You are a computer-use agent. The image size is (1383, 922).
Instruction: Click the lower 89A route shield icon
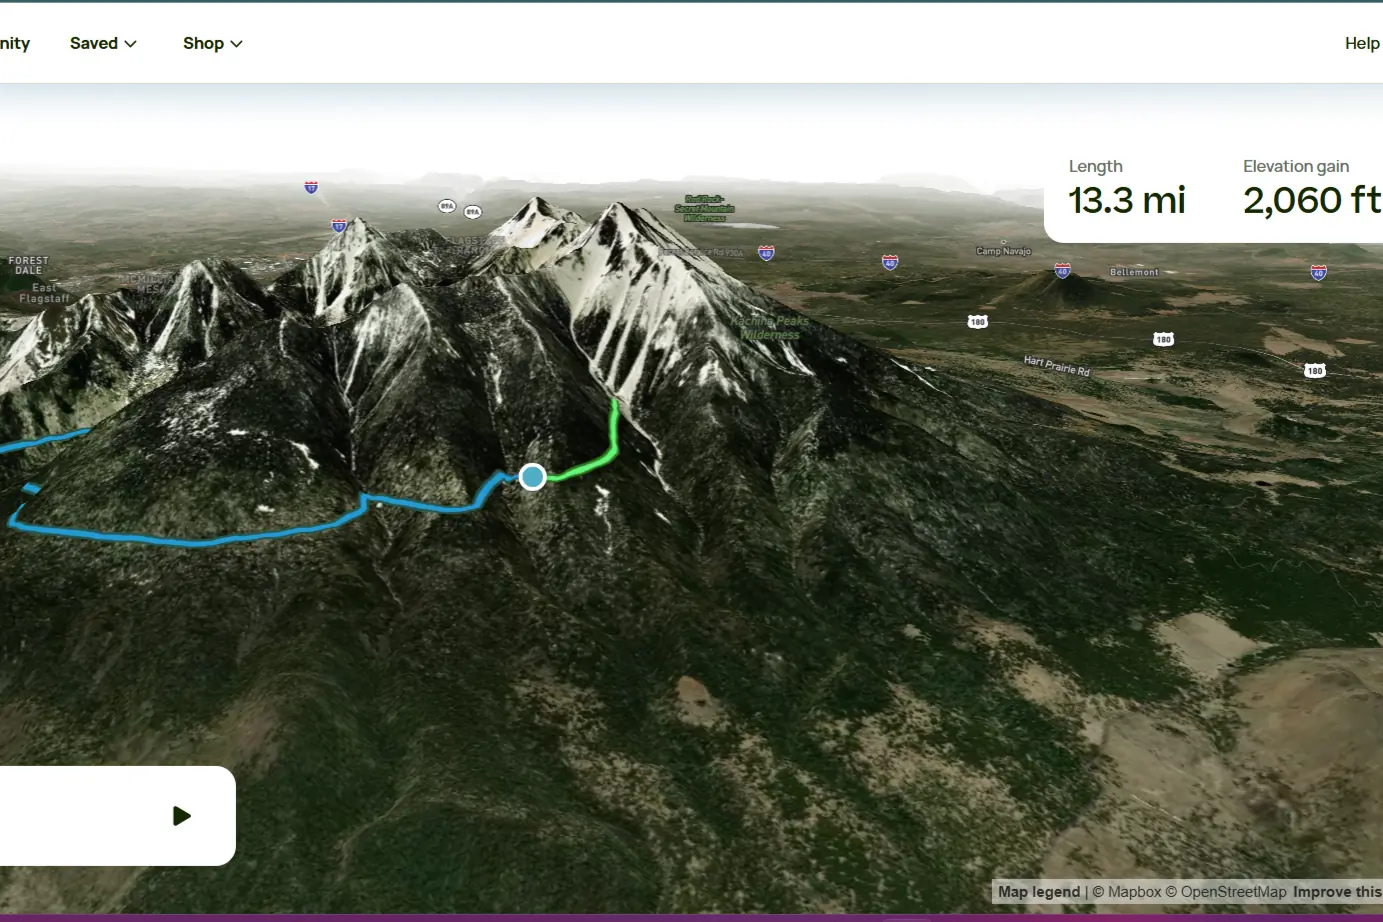[472, 212]
